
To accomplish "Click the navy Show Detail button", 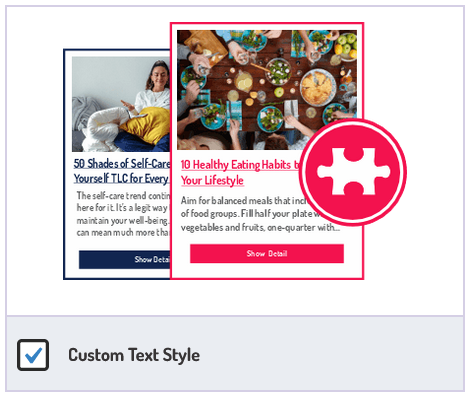I will pyautogui.click(x=124, y=260).
